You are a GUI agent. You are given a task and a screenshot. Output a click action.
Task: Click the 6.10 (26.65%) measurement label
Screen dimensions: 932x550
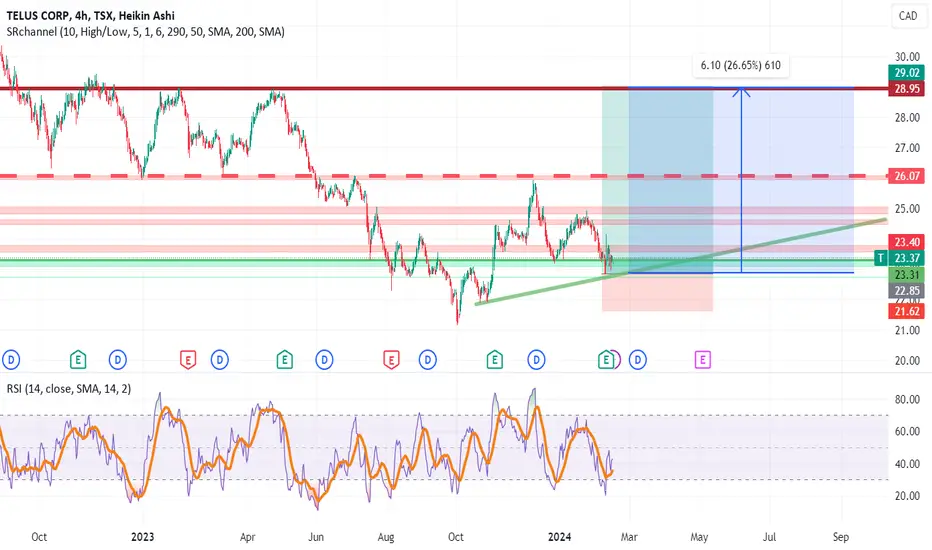[x=741, y=65]
